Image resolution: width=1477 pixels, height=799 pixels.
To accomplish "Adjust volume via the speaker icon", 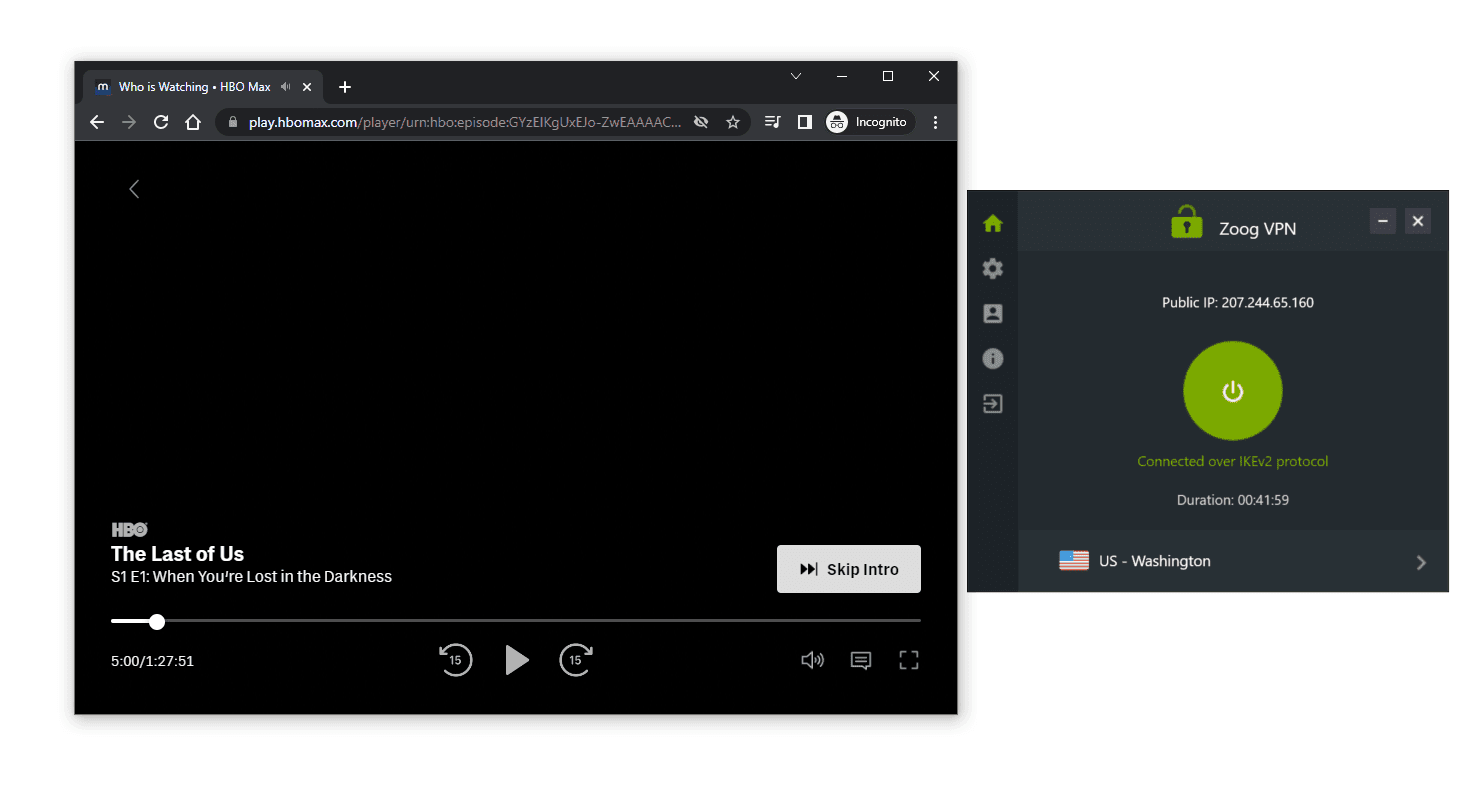I will pos(812,660).
